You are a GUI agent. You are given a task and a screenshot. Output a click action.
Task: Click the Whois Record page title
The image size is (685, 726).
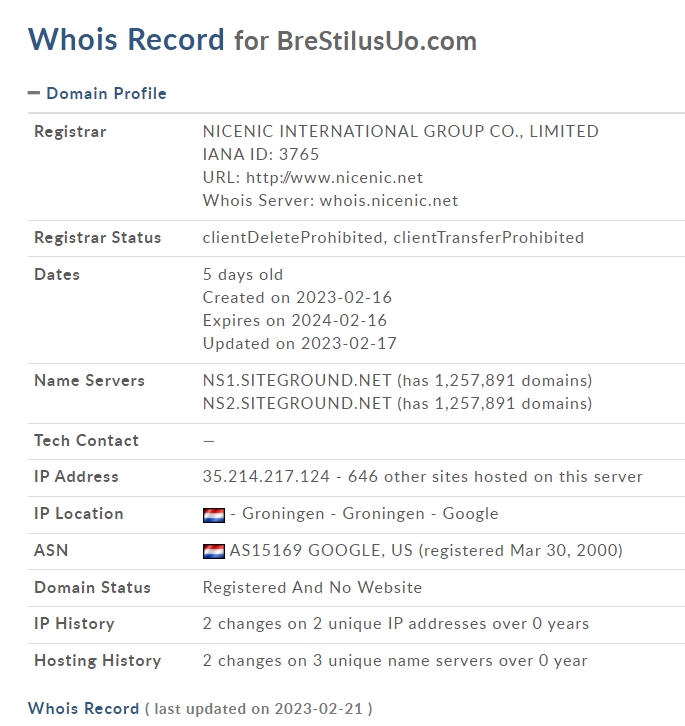pyautogui.click(x=126, y=39)
